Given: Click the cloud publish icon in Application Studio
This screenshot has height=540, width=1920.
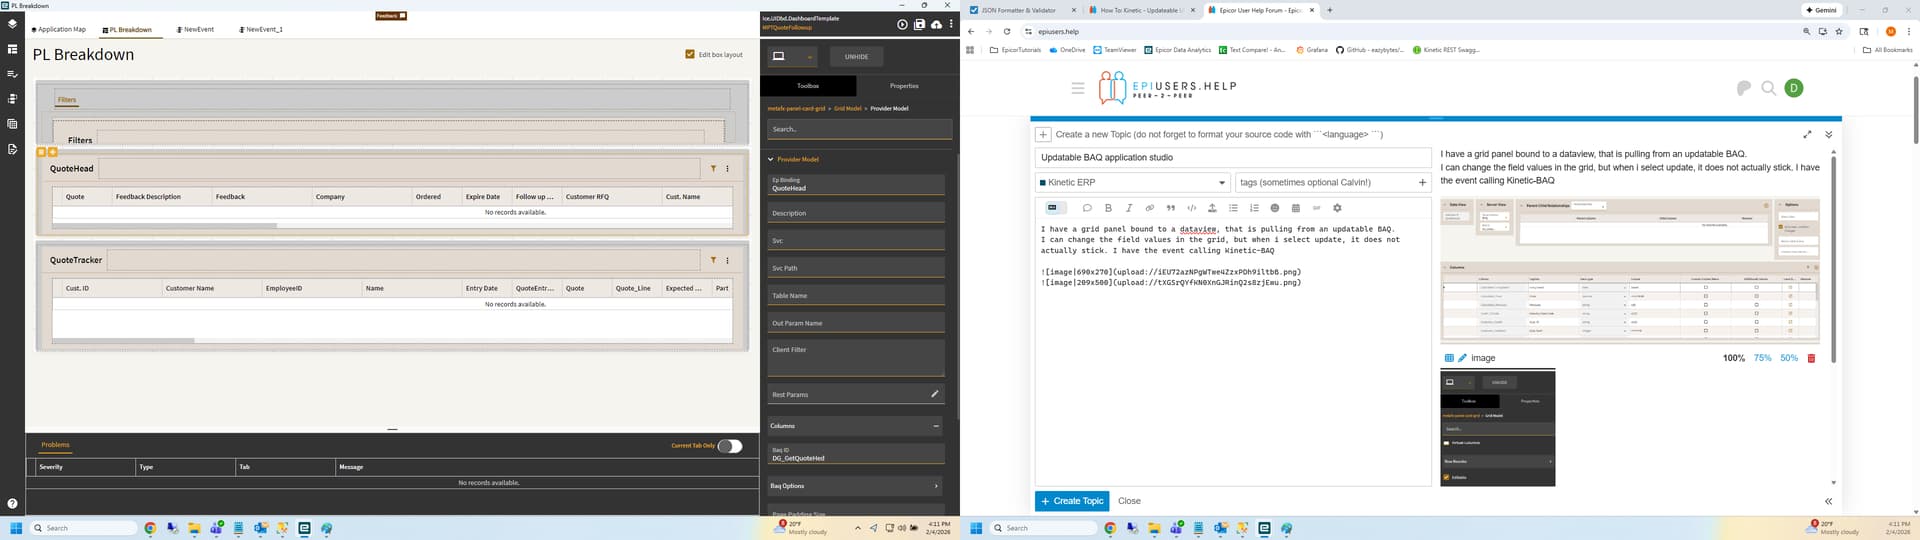Looking at the screenshot, I should click(x=936, y=24).
